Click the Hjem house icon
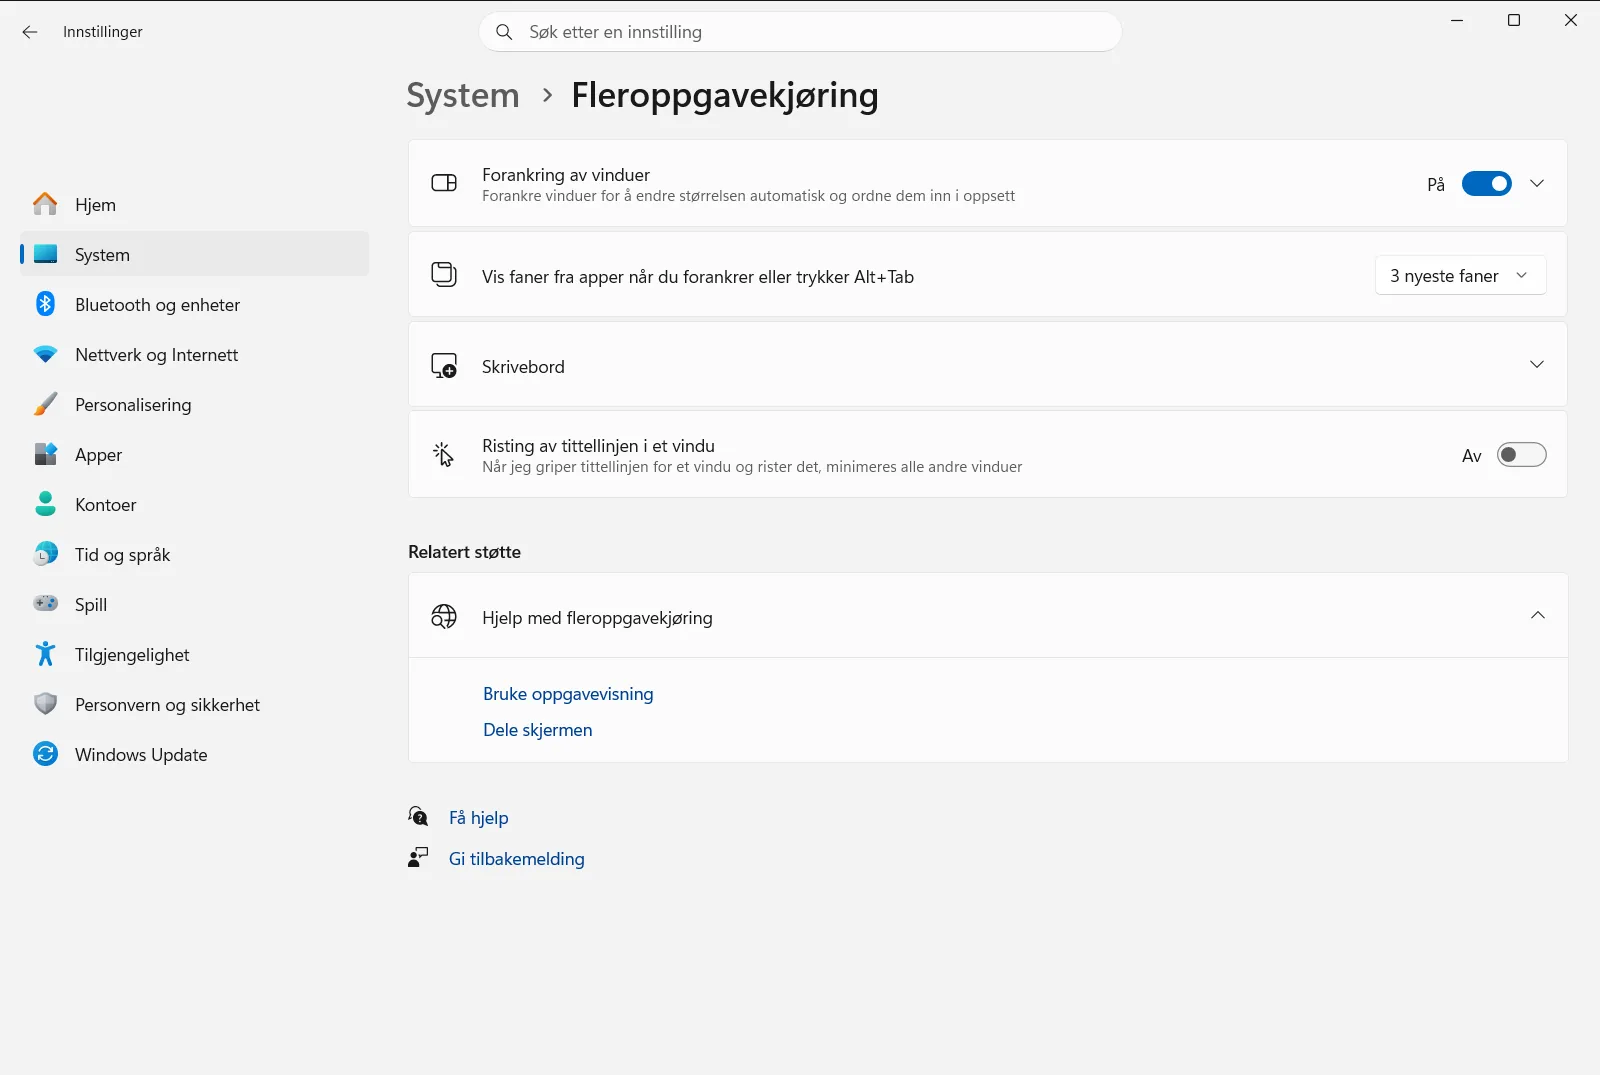Screen dimensions: 1600x1075 coord(45,204)
